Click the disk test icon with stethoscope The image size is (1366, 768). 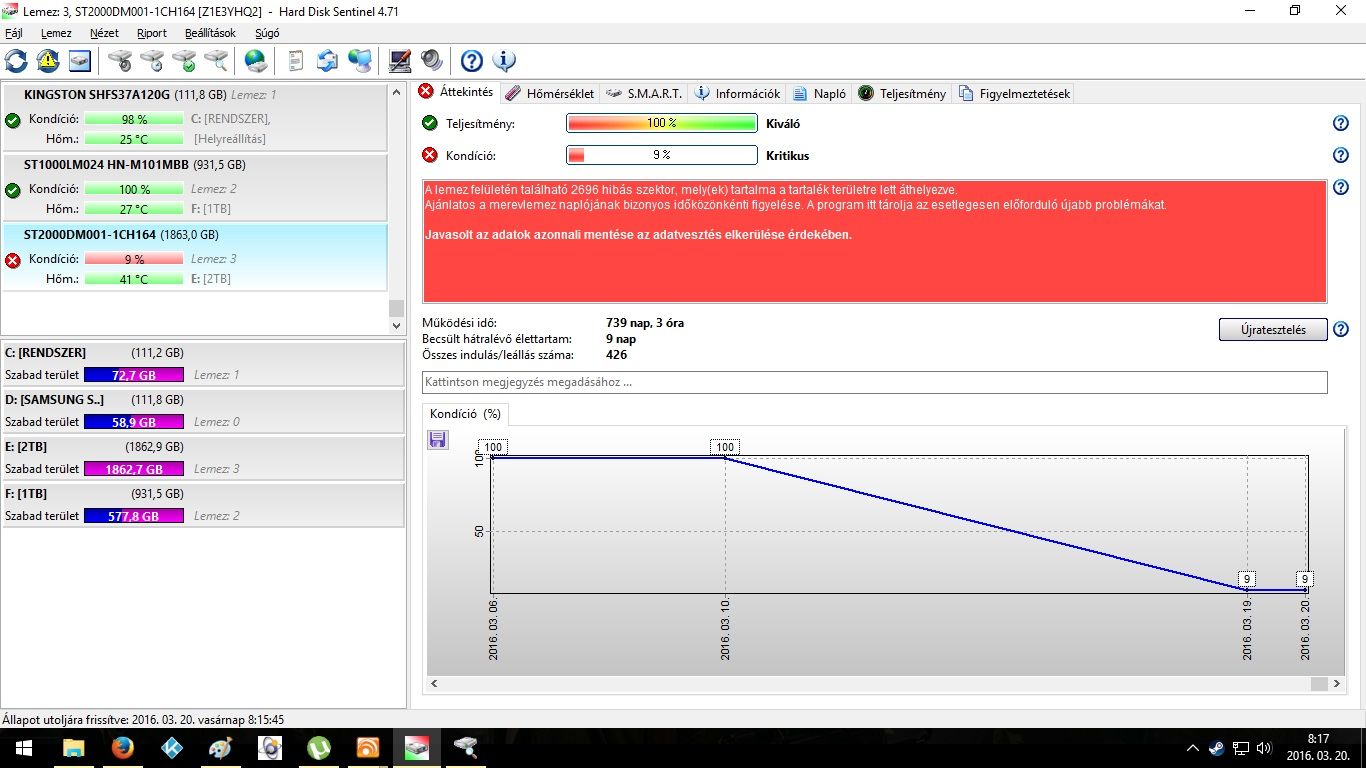click(x=121, y=61)
